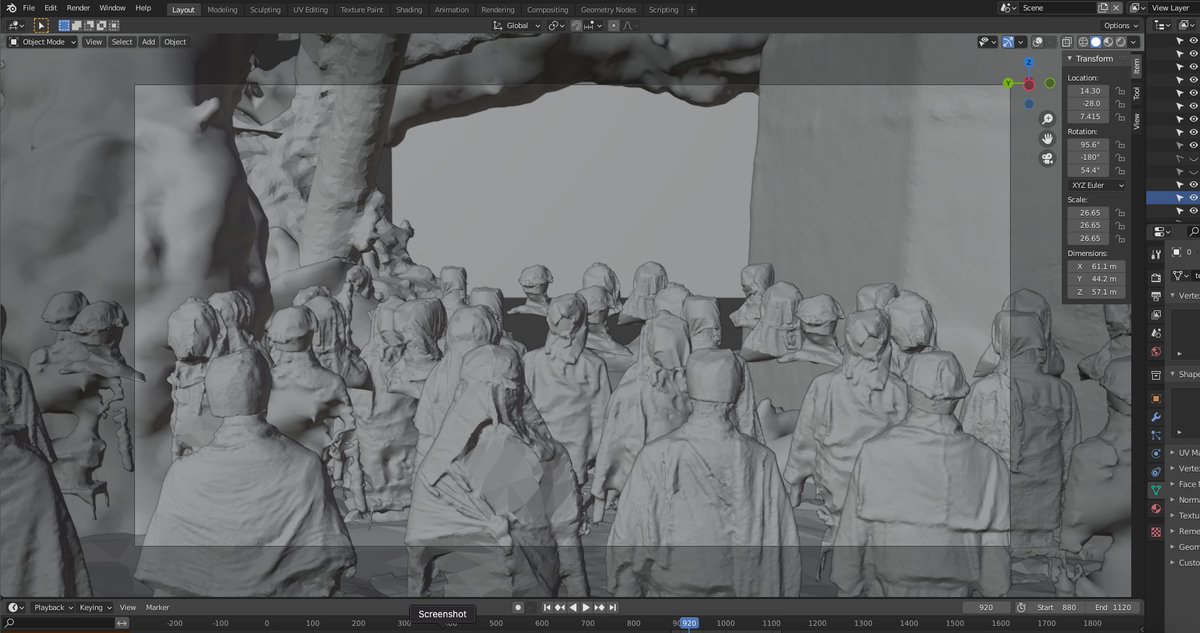Click the Options dropdown button

[1120, 25]
